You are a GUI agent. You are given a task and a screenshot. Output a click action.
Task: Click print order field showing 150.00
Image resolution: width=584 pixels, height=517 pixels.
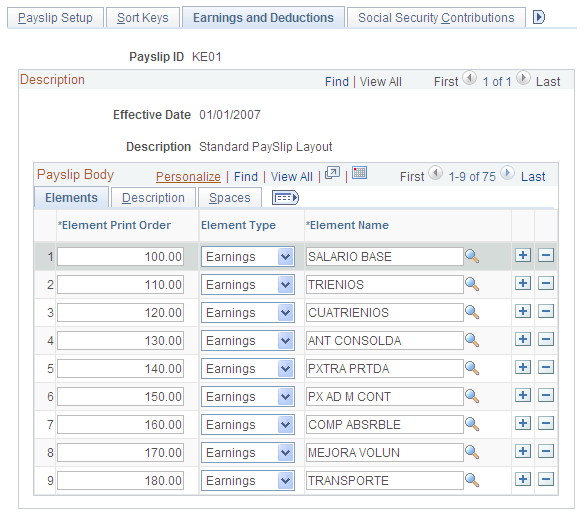click(120, 396)
